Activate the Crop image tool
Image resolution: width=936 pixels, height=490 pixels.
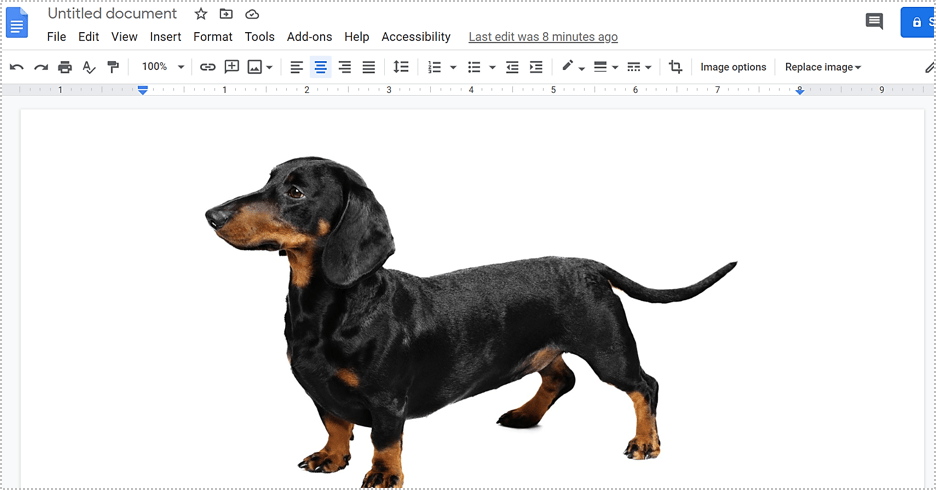pos(675,67)
